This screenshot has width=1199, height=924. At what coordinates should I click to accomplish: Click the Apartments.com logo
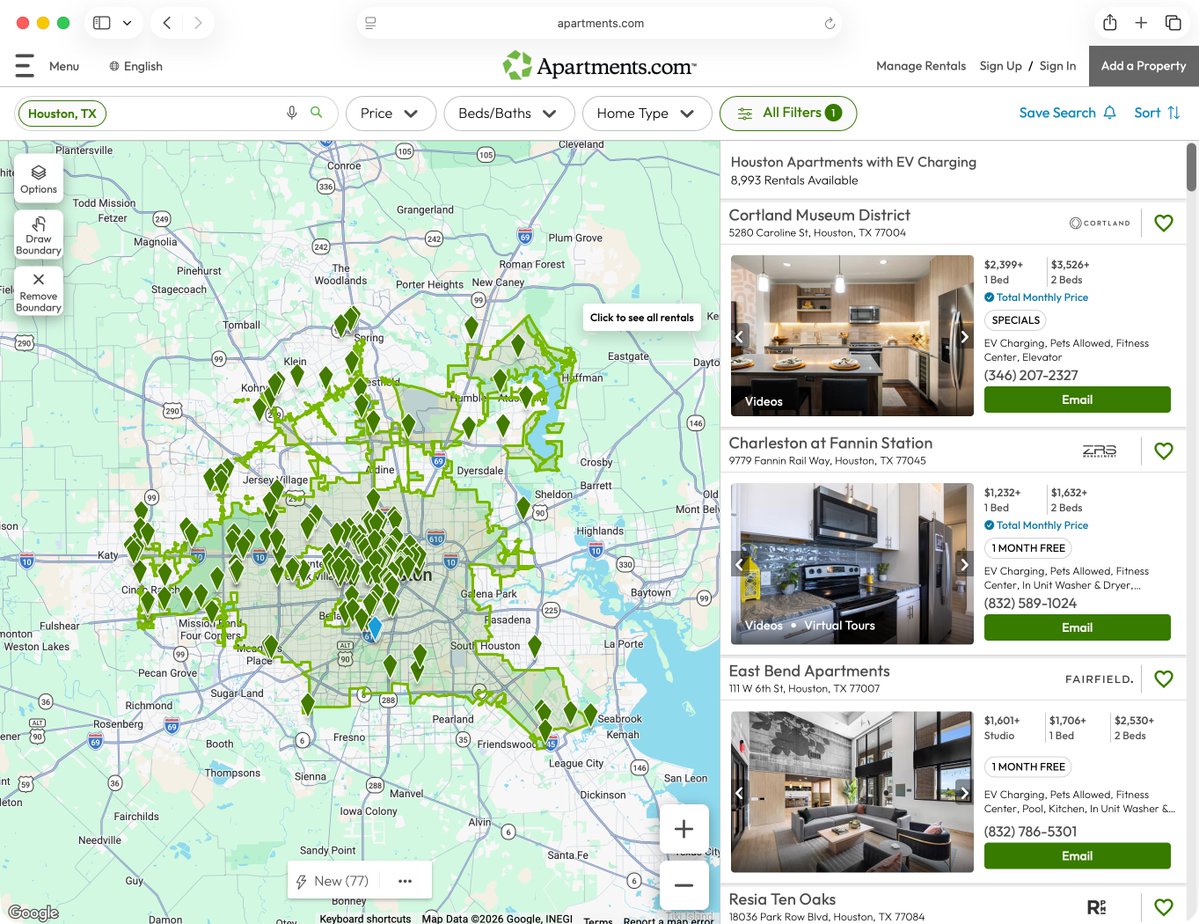pyautogui.click(x=600, y=66)
